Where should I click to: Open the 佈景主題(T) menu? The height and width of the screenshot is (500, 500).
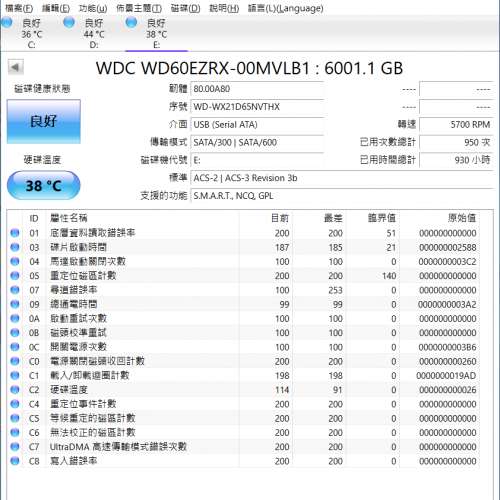[x=139, y=8]
